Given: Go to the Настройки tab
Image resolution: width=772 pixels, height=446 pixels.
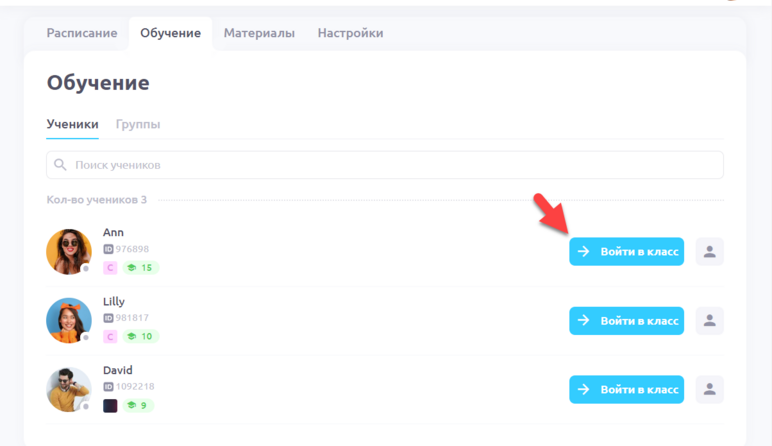Looking at the screenshot, I should pos(350,33).
